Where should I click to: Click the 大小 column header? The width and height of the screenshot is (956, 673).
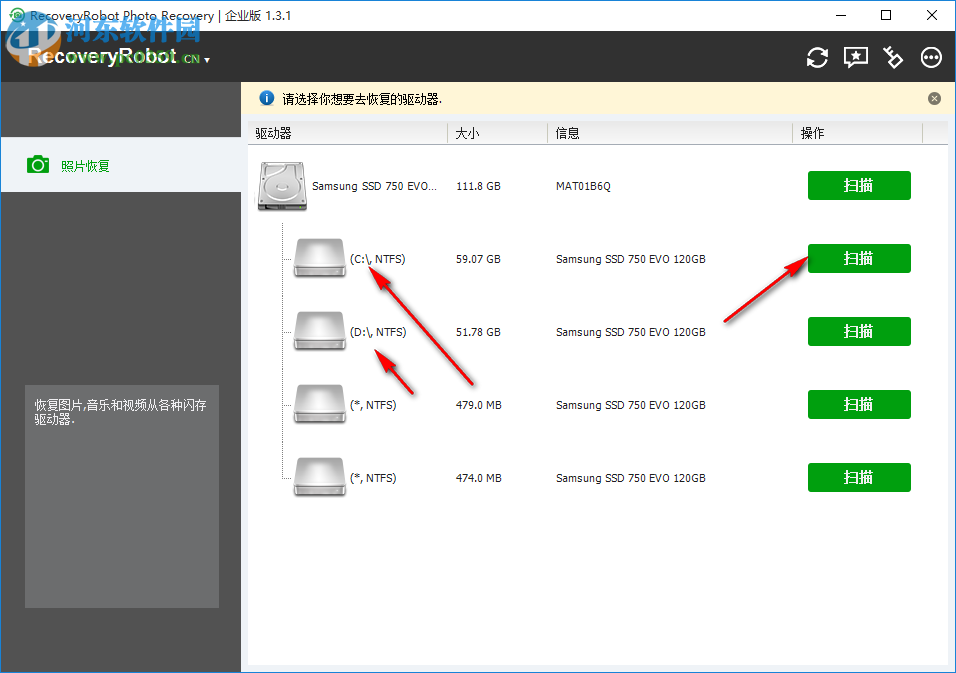(x=466, y=132)
